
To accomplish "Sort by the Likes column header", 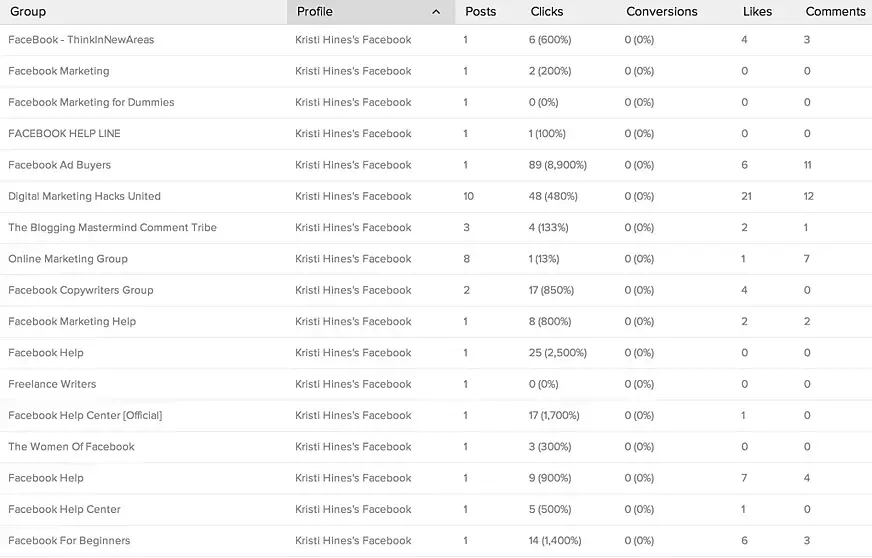I will point(757,12).
